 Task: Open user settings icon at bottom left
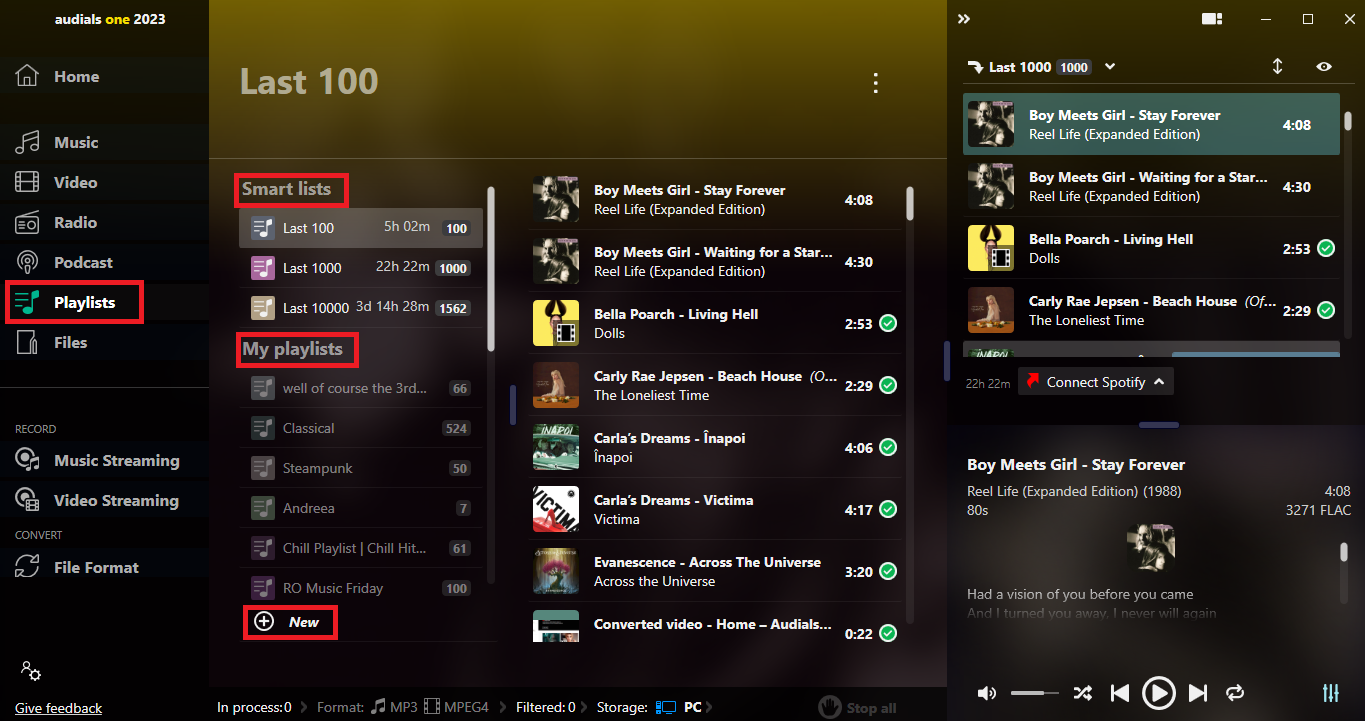click(31, 672)
